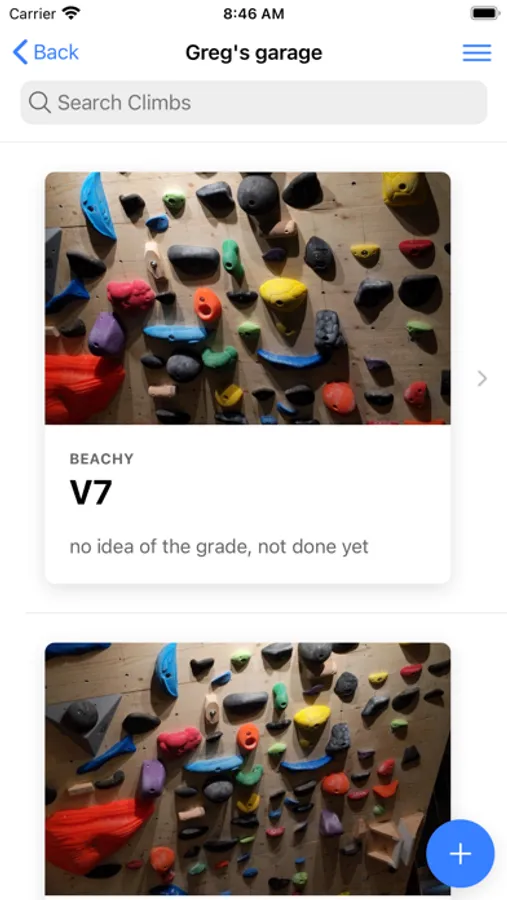Tap the 'no idea of the grade' note
Screen dimensions: 507x900
219,546
